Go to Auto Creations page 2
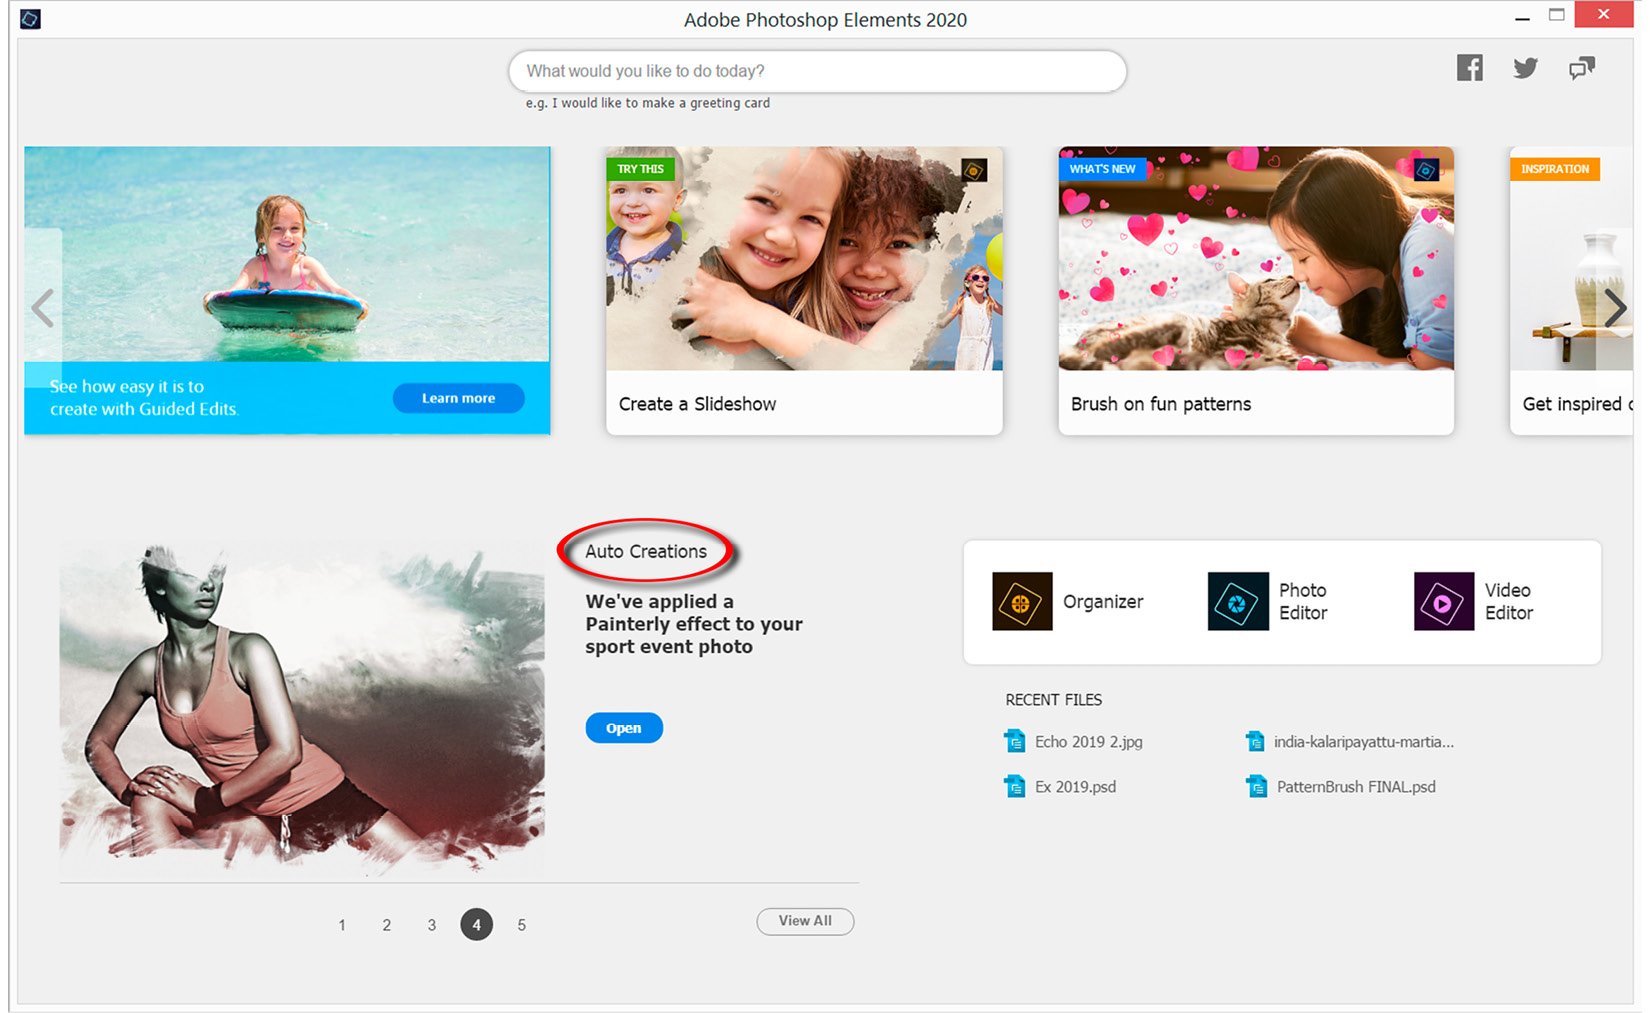The image size is (1650, 1013). [386, 925]
